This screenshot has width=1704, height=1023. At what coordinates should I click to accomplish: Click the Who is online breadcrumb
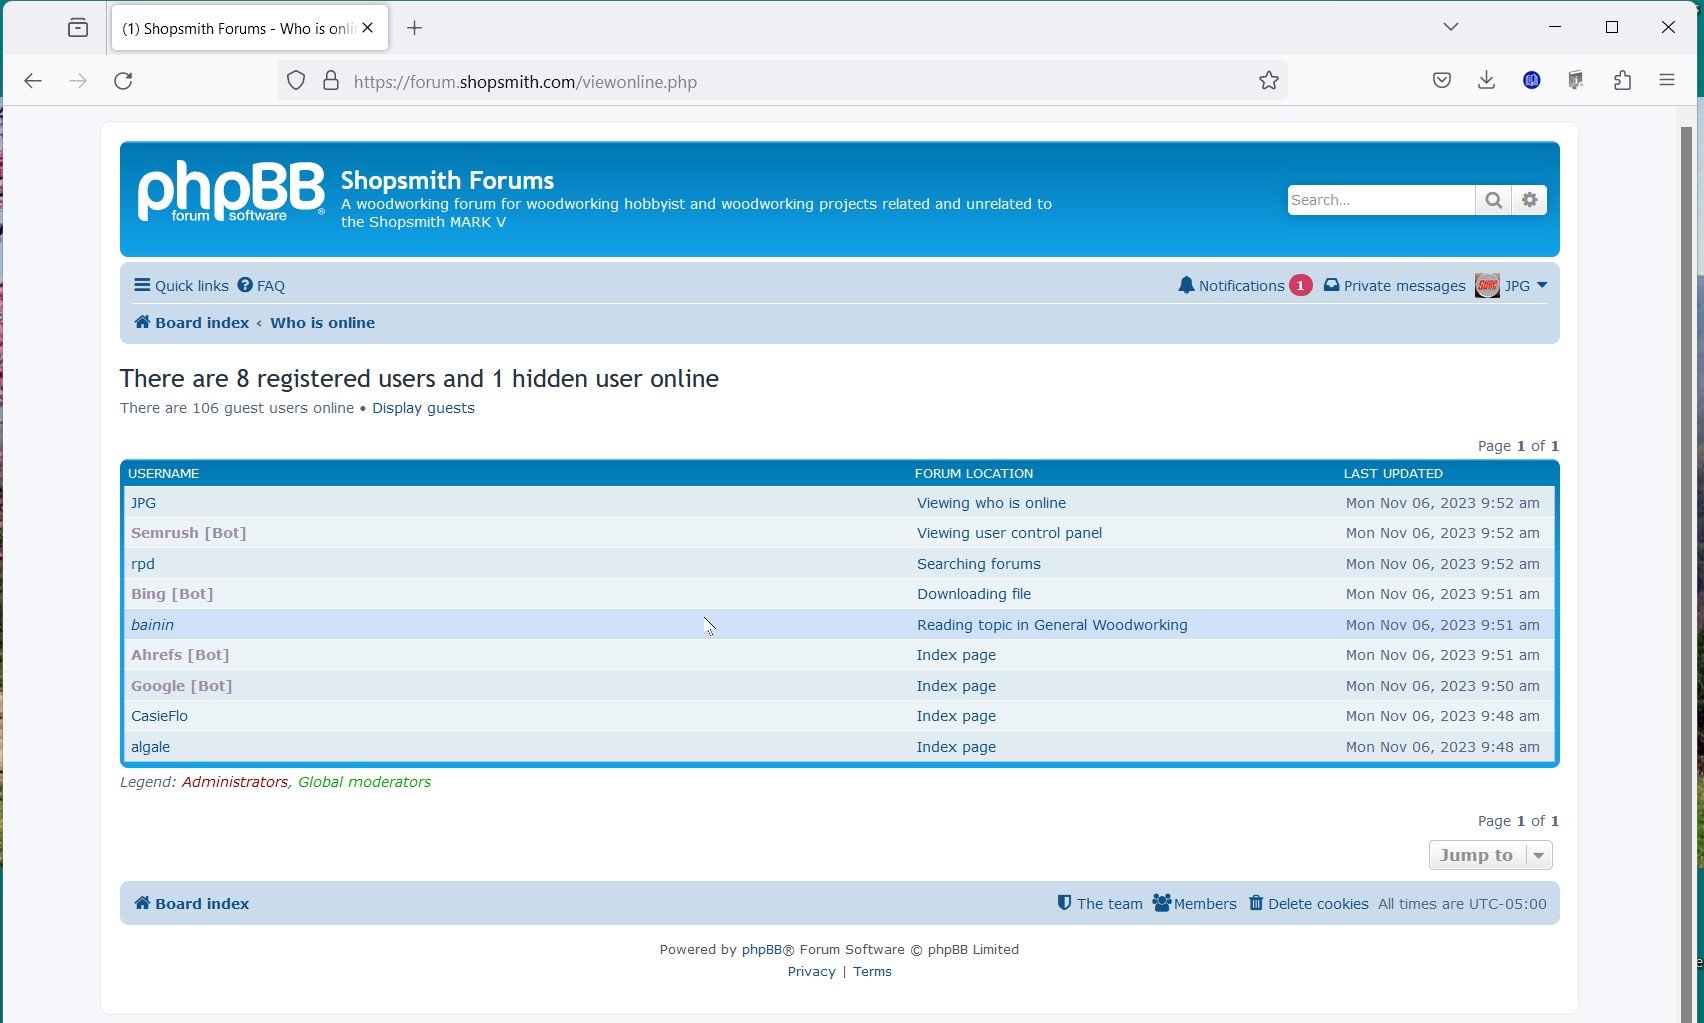(x=322, y=322)
